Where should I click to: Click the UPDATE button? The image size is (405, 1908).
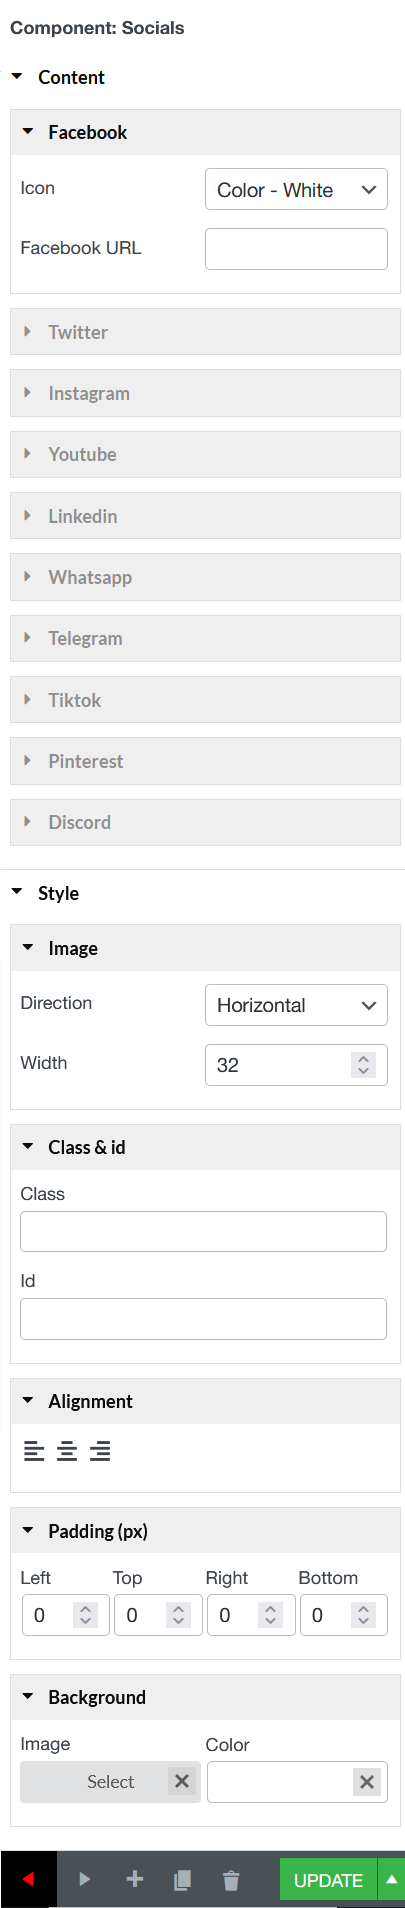click(x=328, y=1880)
